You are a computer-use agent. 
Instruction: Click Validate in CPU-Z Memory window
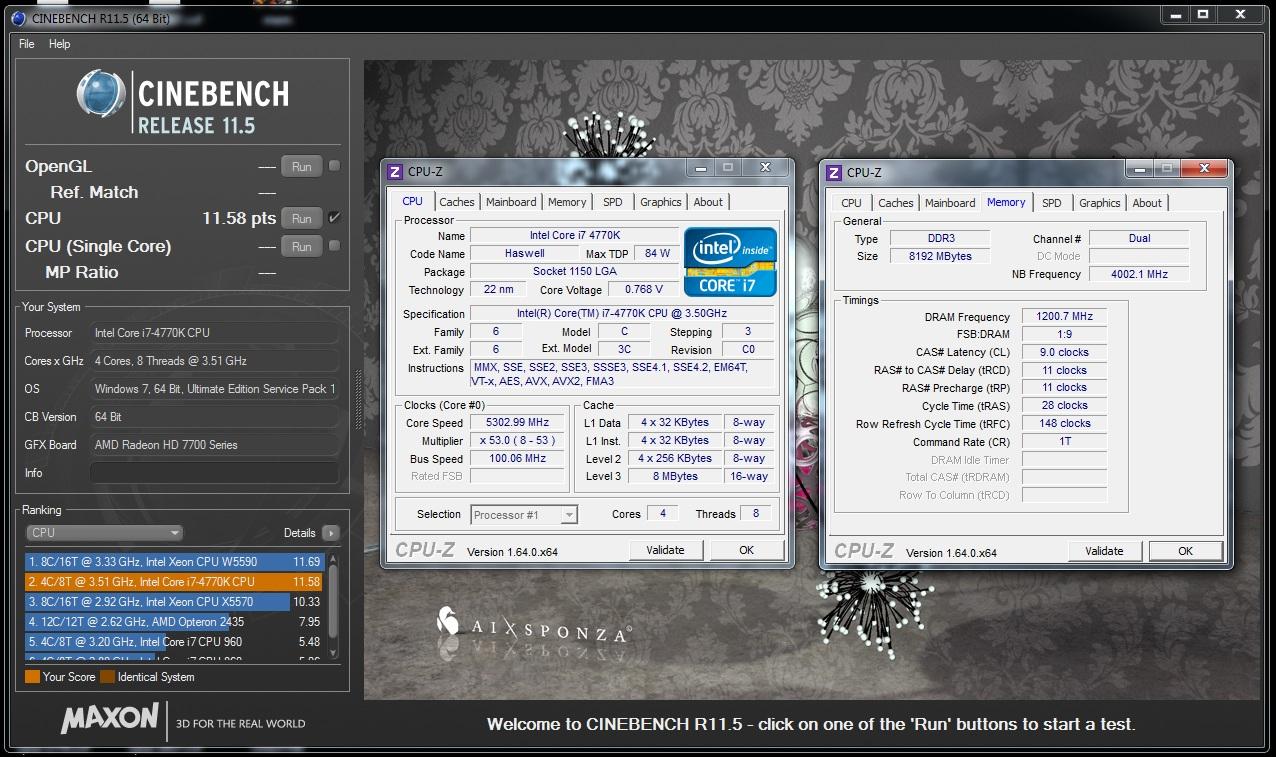[x=1105, y=551]
